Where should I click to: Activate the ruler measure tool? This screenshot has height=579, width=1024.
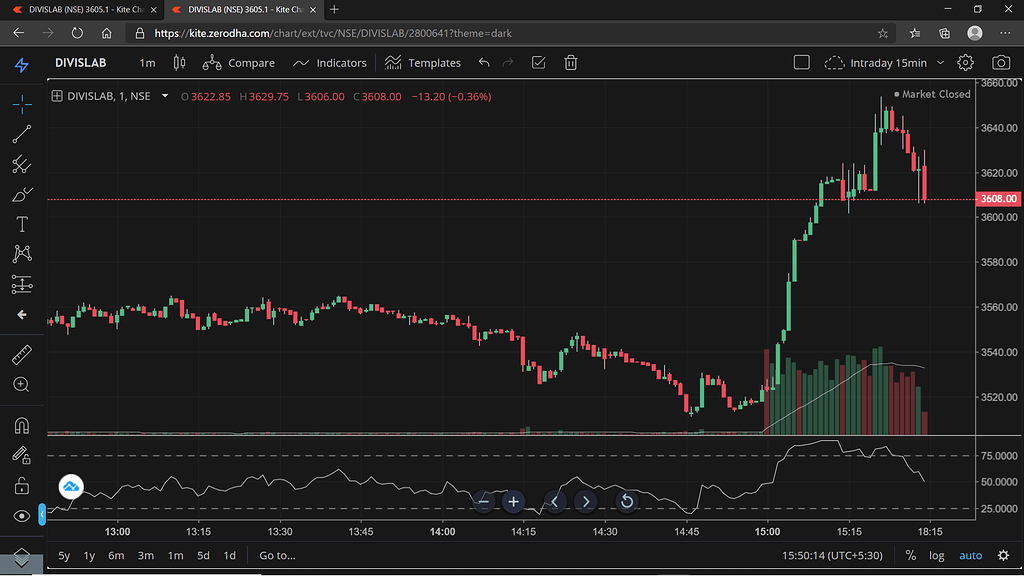[x=21, y=354]
